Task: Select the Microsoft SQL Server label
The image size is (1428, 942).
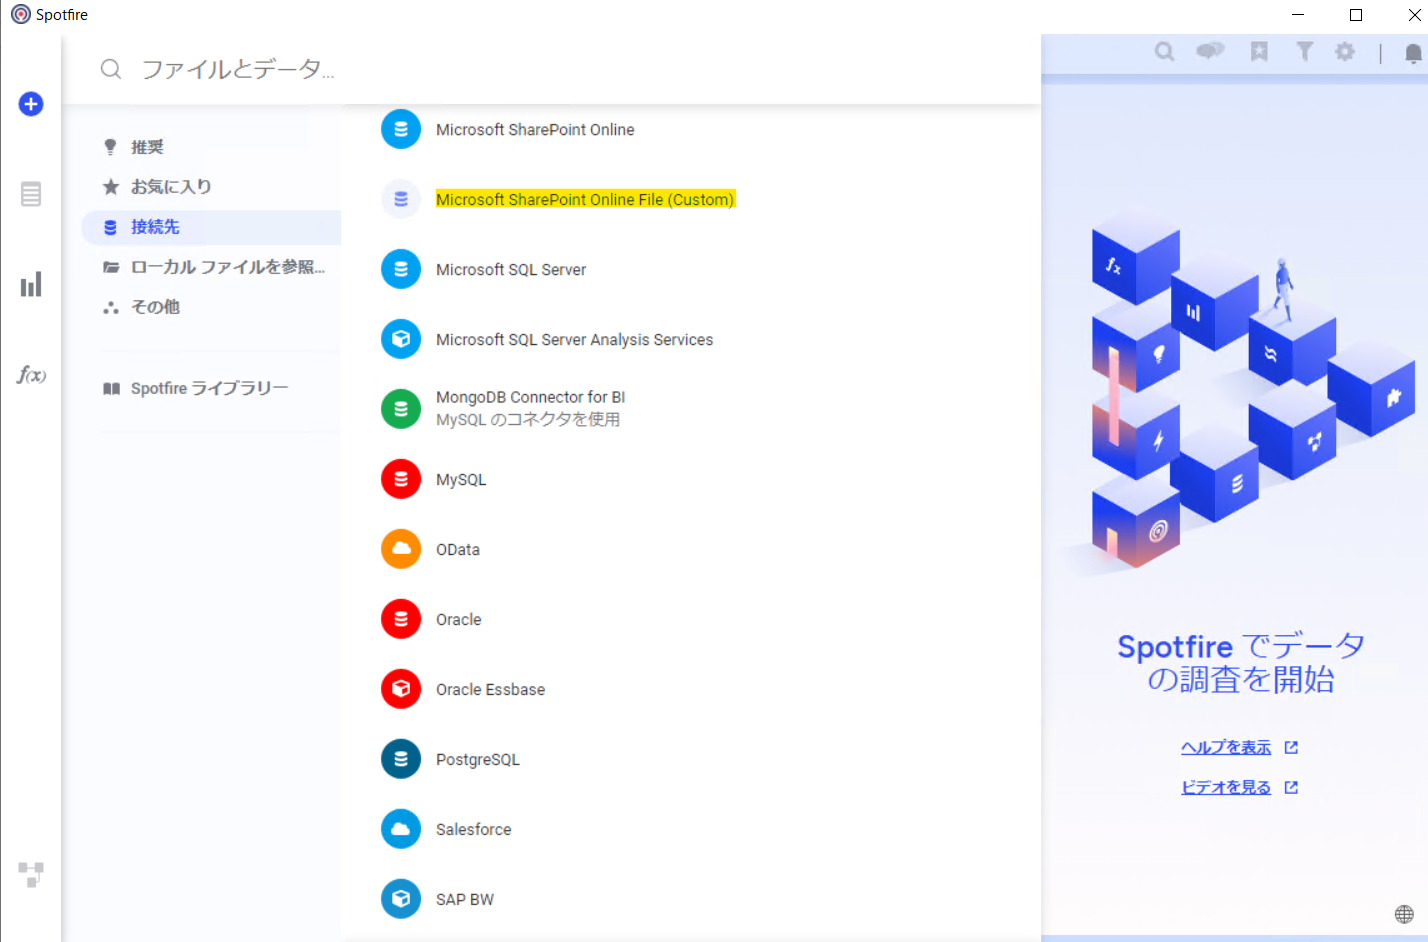Action: coord(511,269)
